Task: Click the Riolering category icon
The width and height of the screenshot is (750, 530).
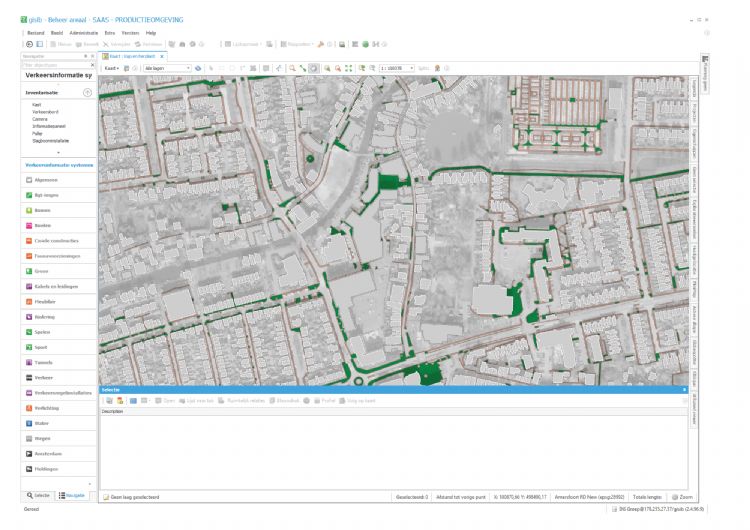Action: coord(27,317)
